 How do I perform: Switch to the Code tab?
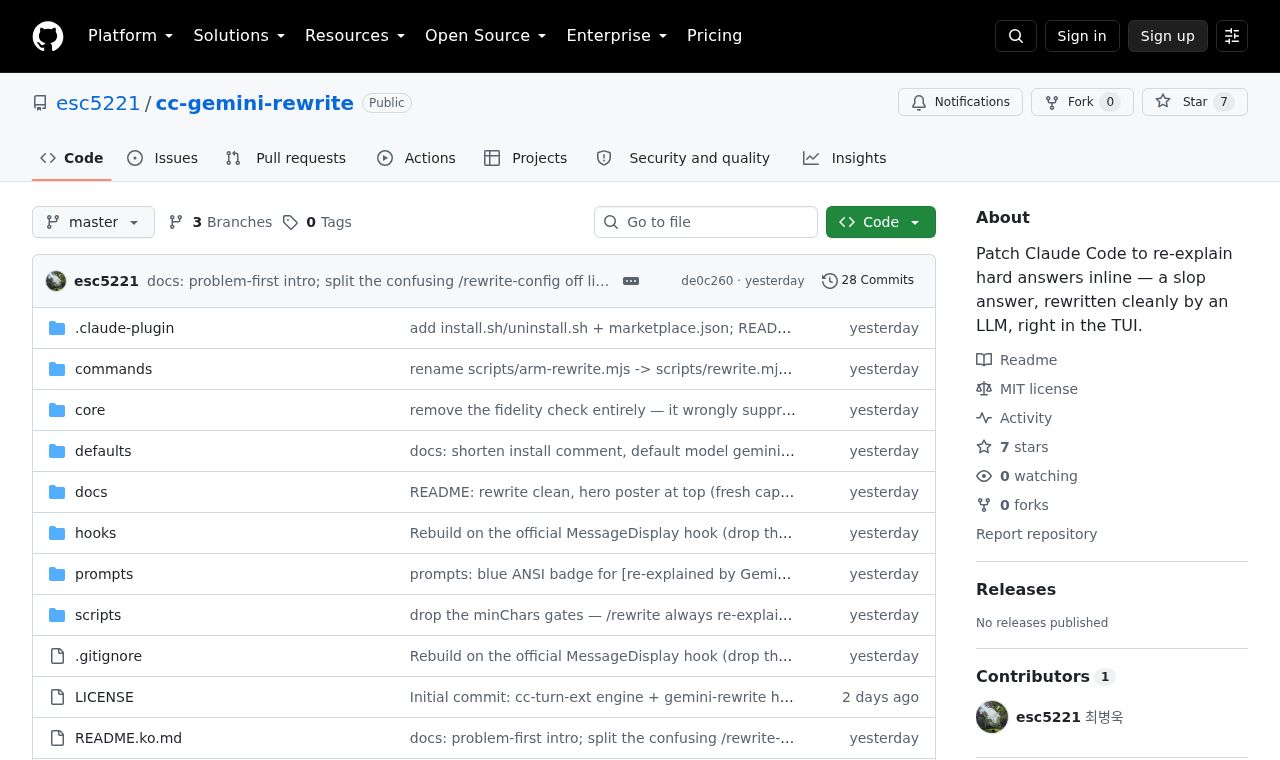pyautogui.click(x=71, y=158)
